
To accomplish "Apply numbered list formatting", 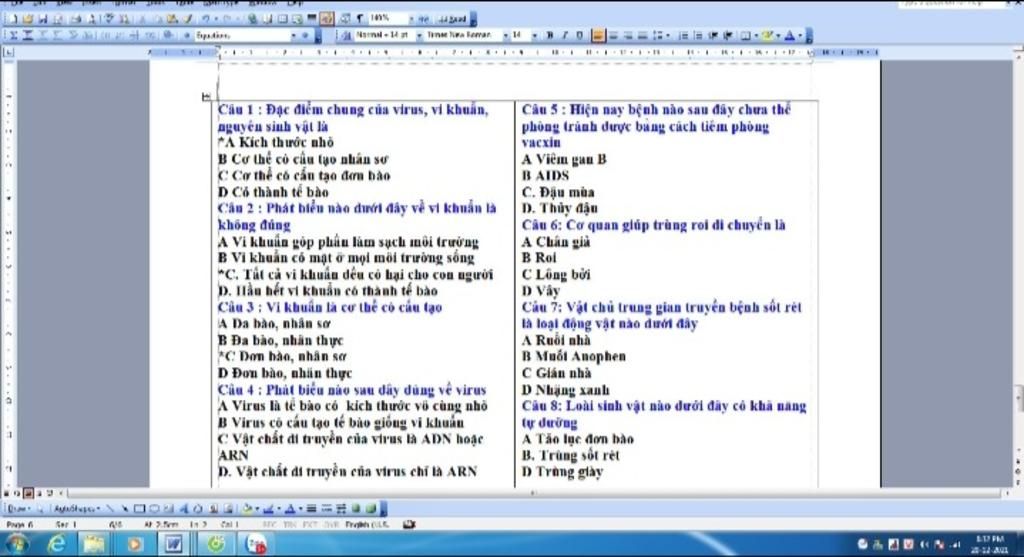I will (x=684, y=35).
